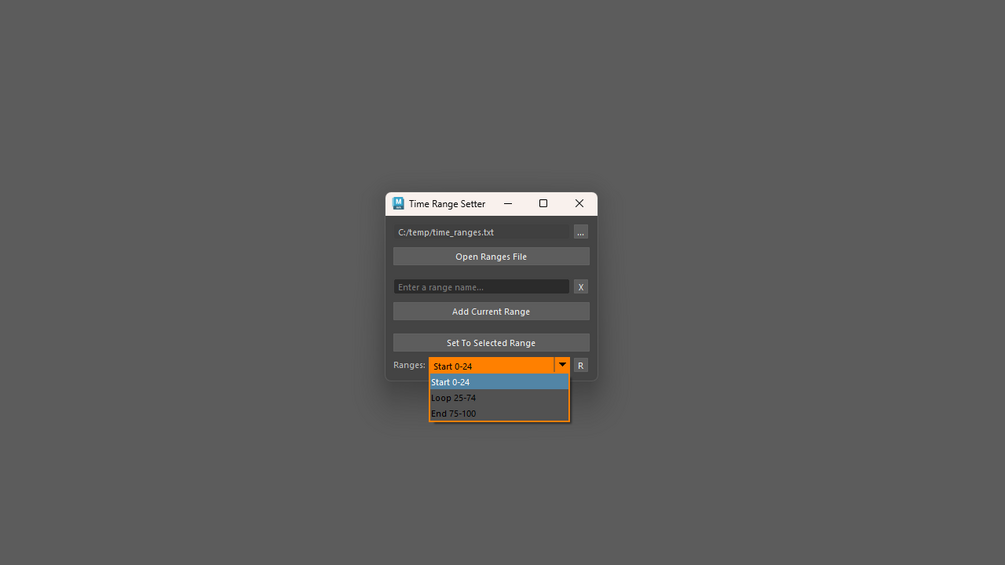Focus the 'Enter a range name...' text field
This screenshot has height=565, width=1005.
tap(481, 287)
